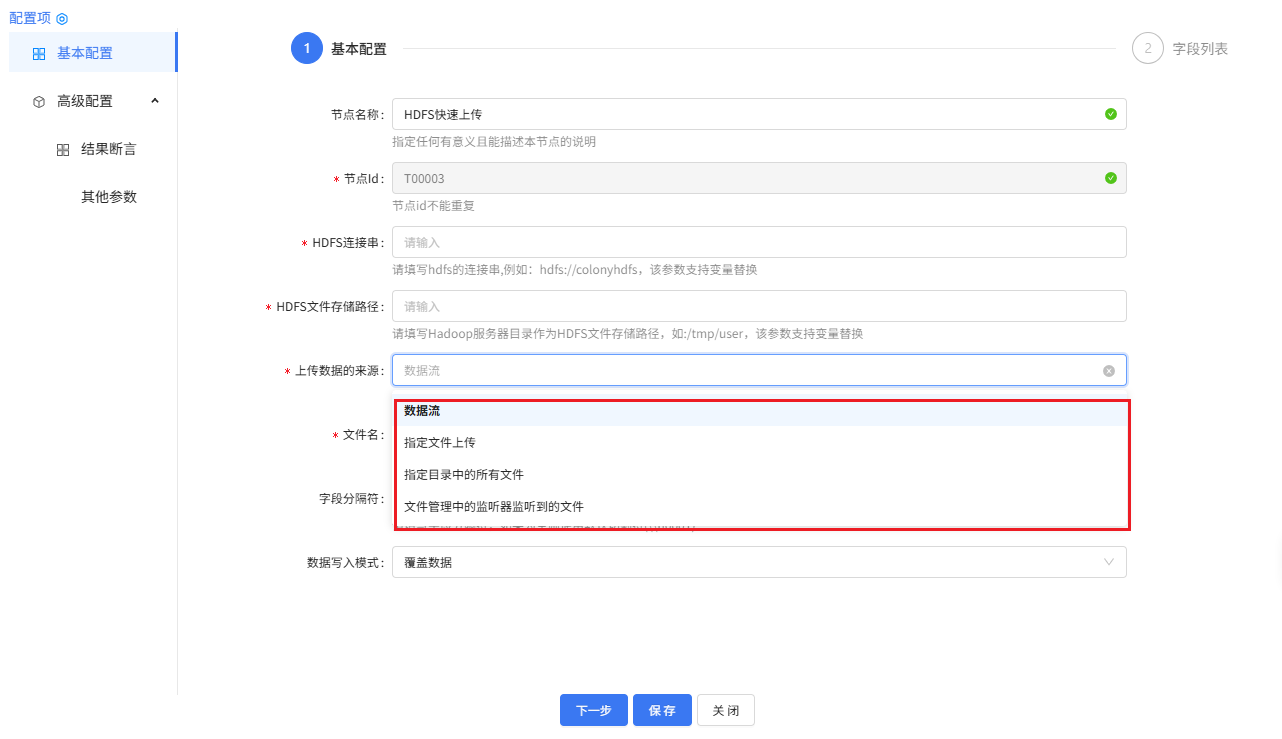The height and width of the screenshot is (739, 1282).
Task: Click the grid icon next to 结果断言
Action: (63, 150)
